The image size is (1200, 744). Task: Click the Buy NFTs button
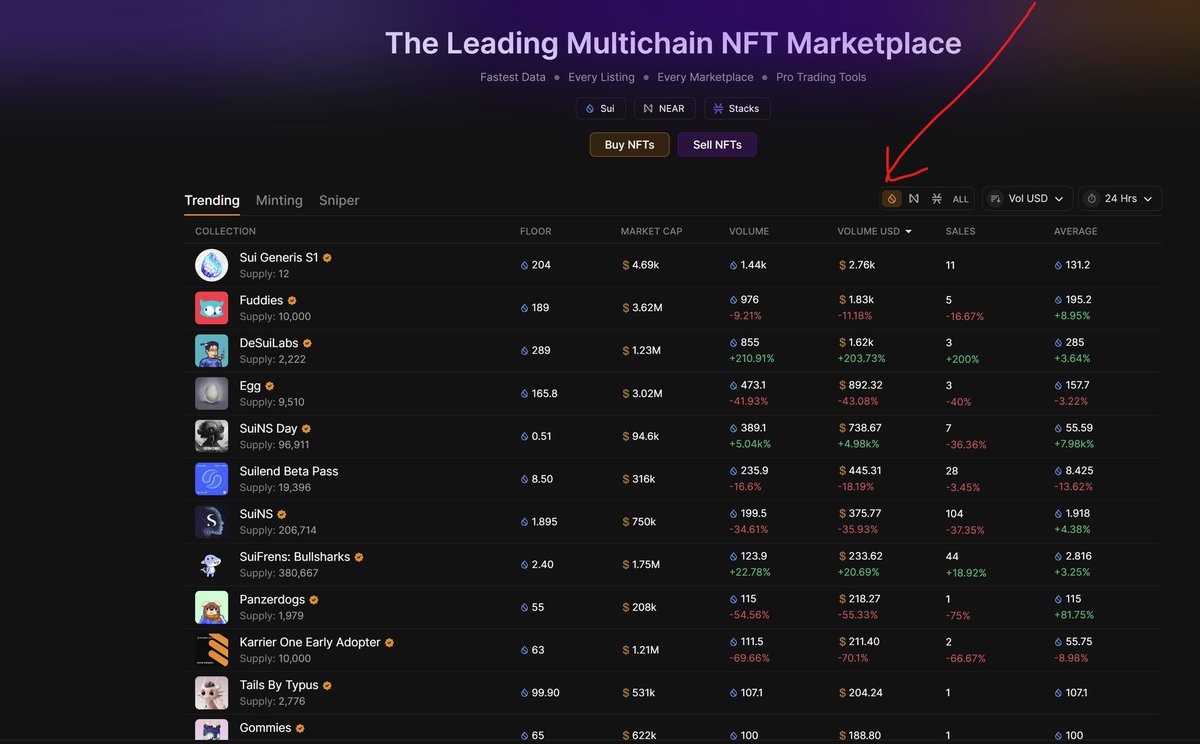click(x=629, y=145)
